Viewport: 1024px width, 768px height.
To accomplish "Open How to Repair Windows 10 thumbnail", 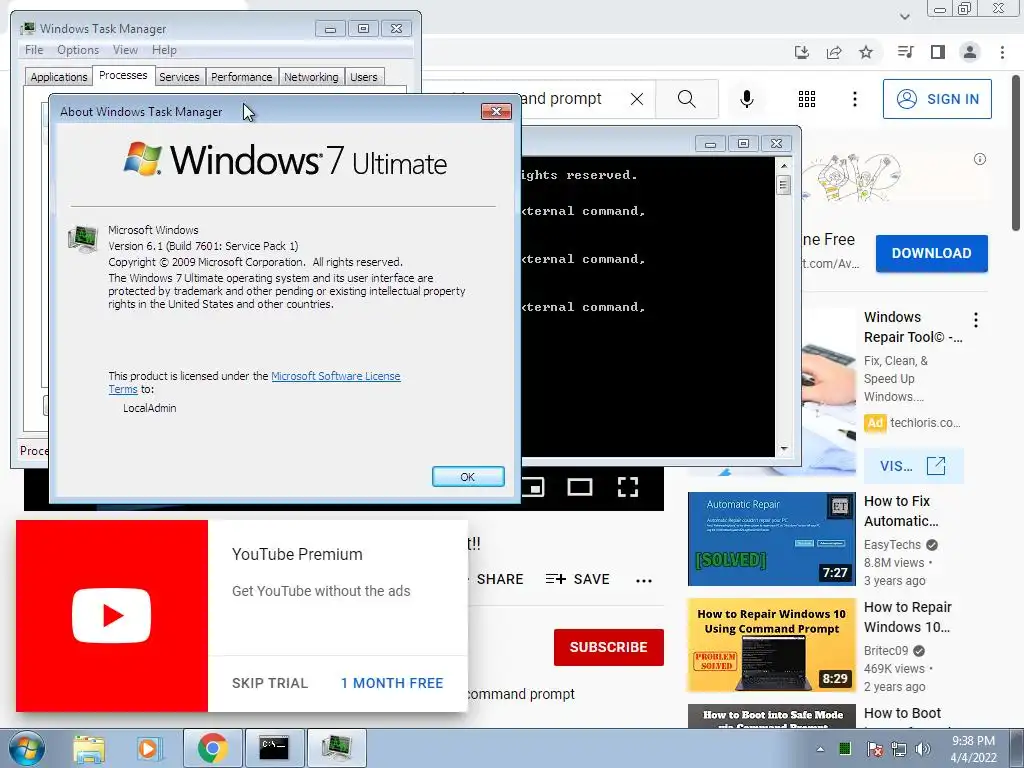I will pos(771,645).
